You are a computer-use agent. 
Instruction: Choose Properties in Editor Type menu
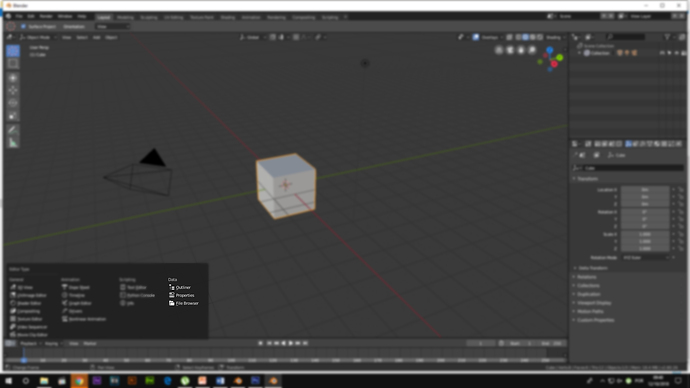[182, 295]
